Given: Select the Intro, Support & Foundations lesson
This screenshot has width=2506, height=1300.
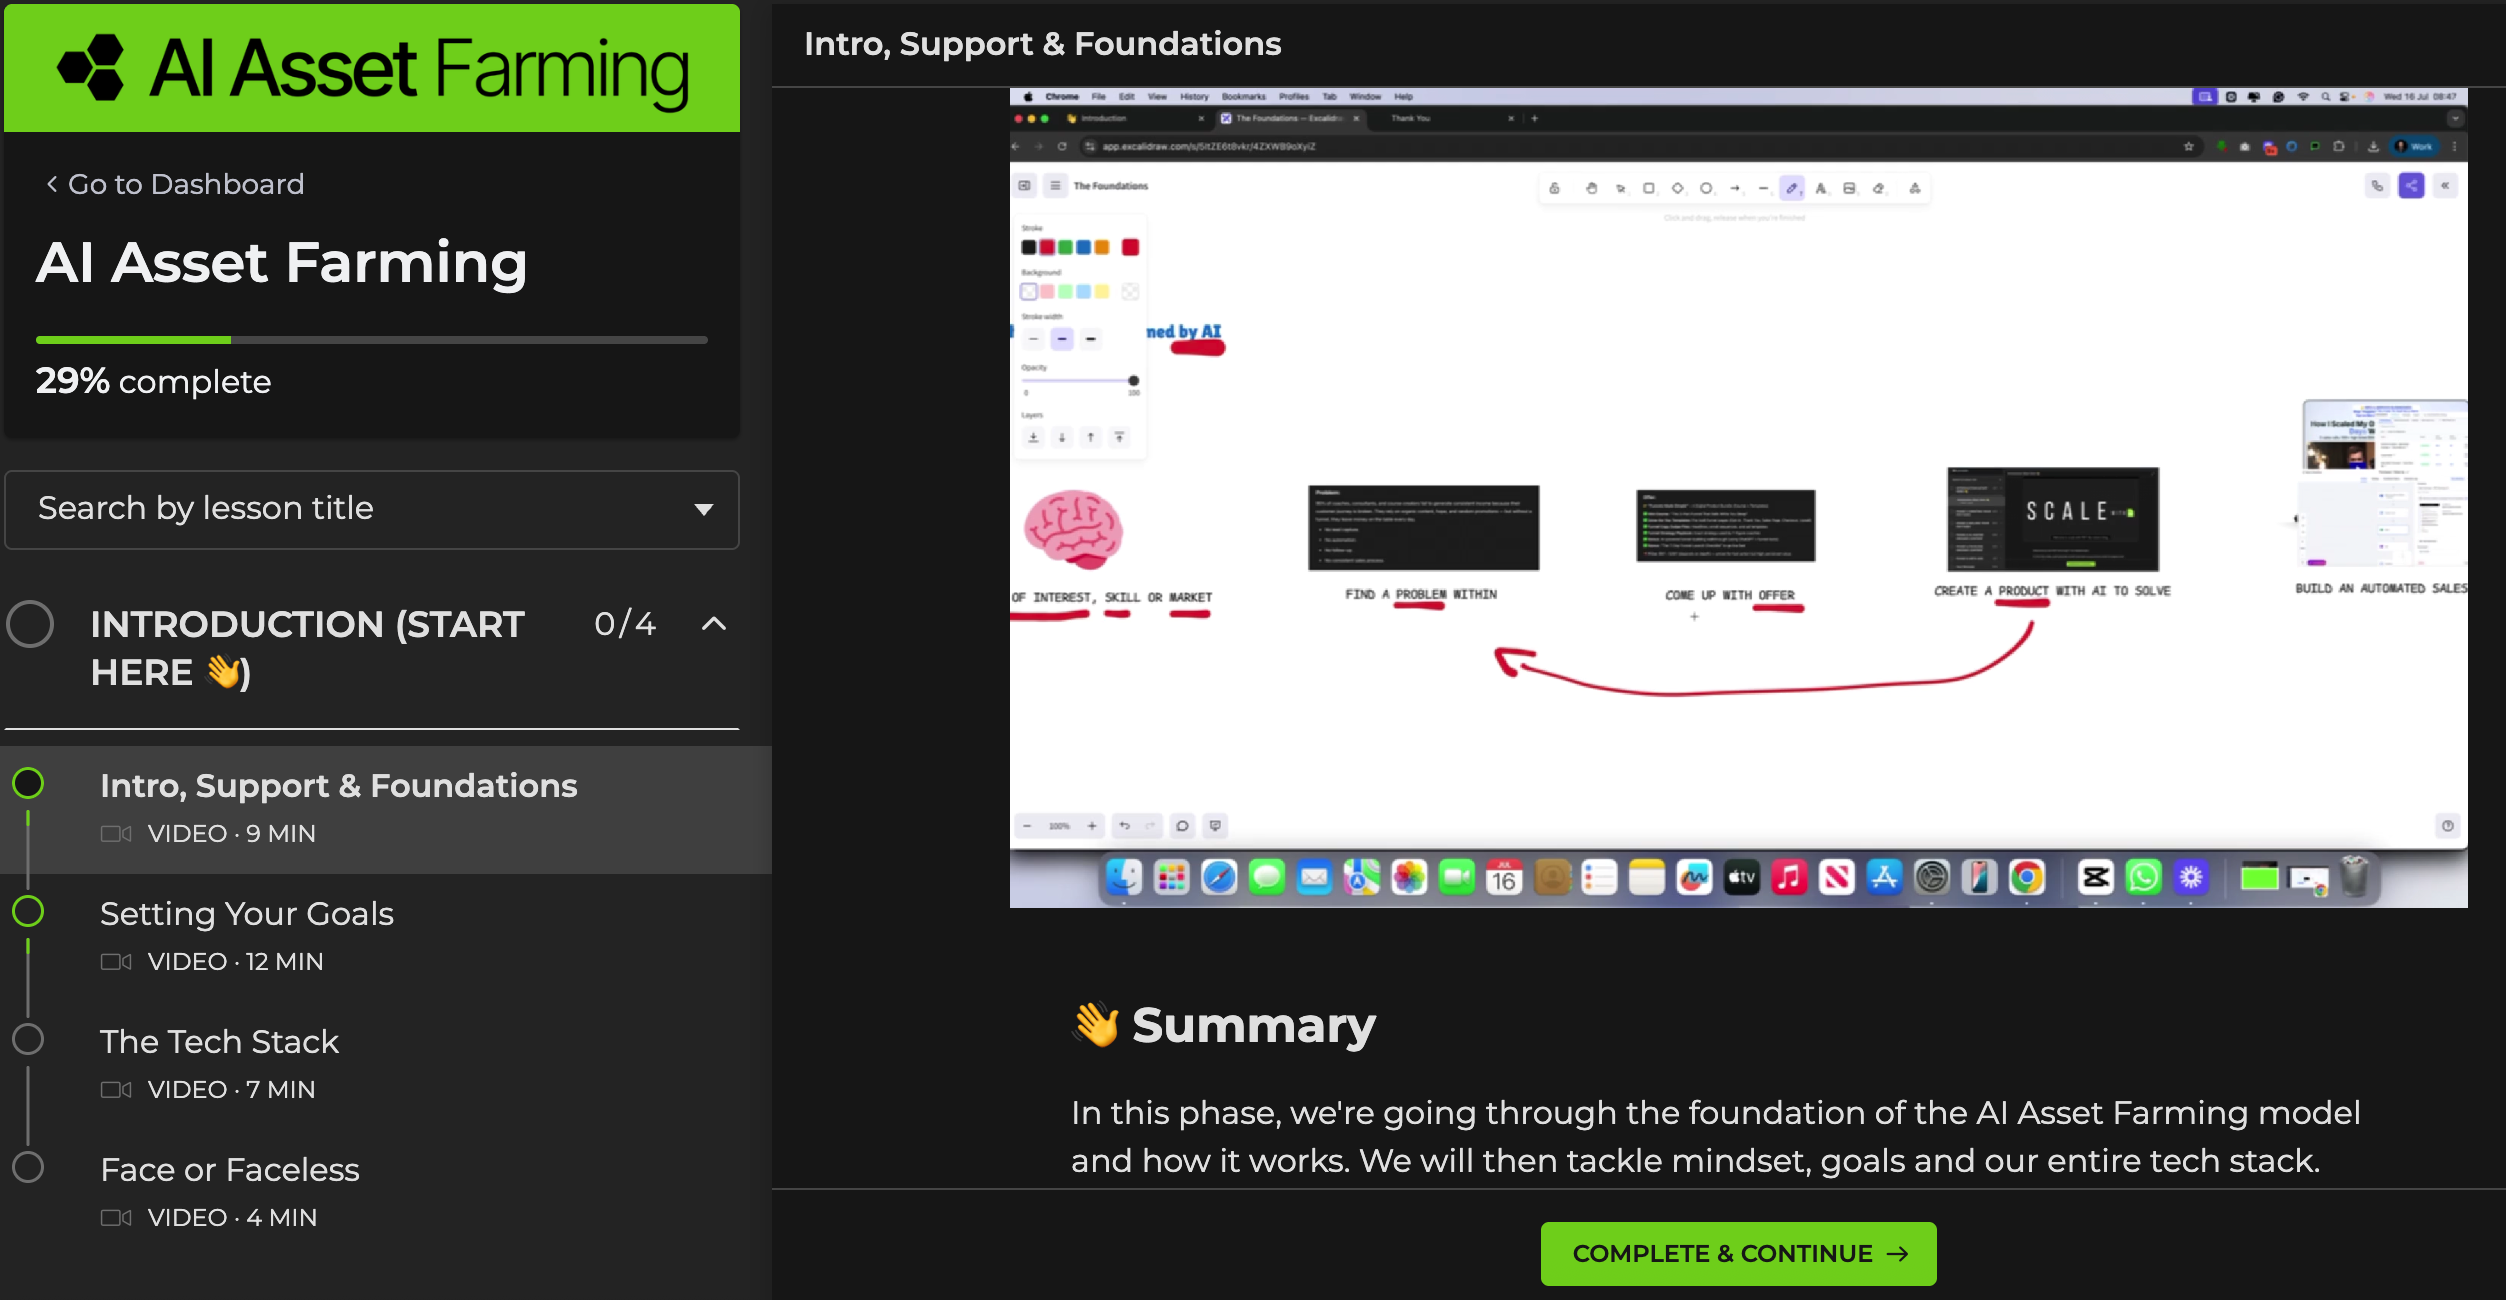Looking at the screenshot, I should [338, 786].
